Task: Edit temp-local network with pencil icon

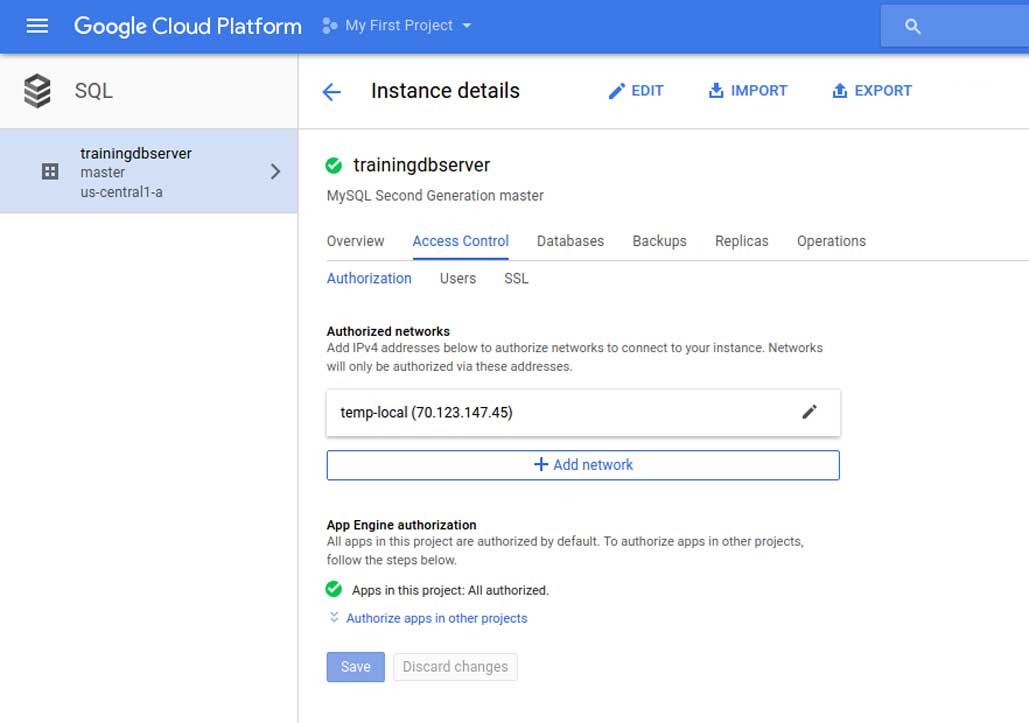Action: (x=809, y=412)
